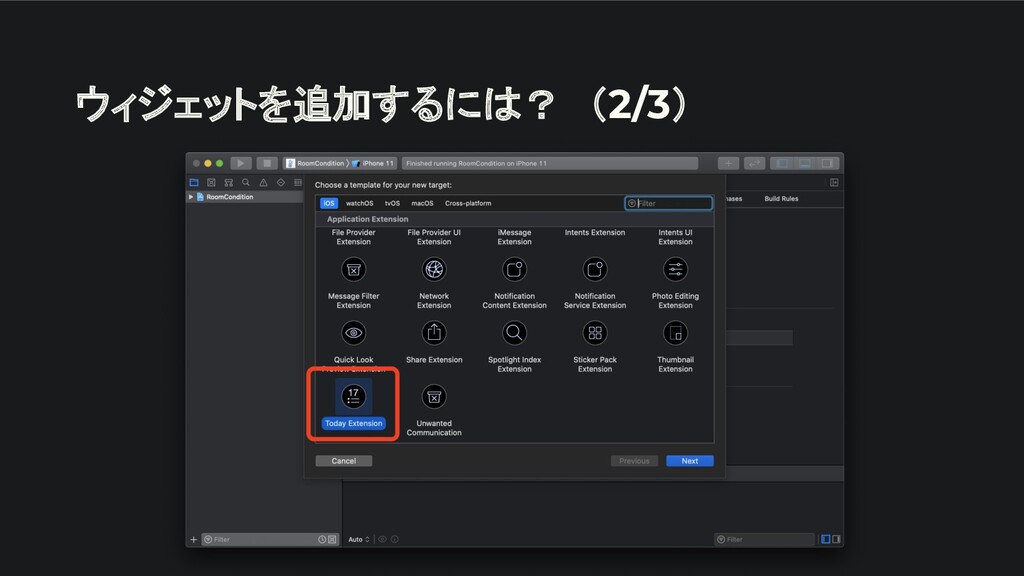Open the Project navigator folder icon

click(194, 183)
